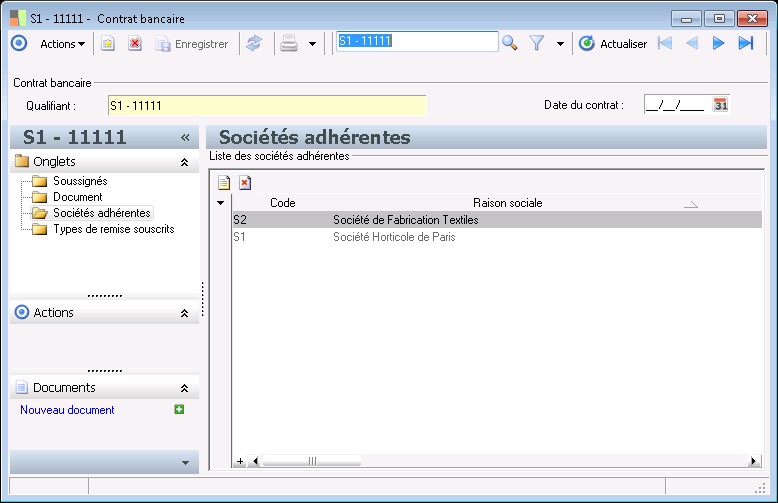The height and width of the screenshot is (503, 778).
Task: Sort by the Code column header
Action: pos(282,203)
